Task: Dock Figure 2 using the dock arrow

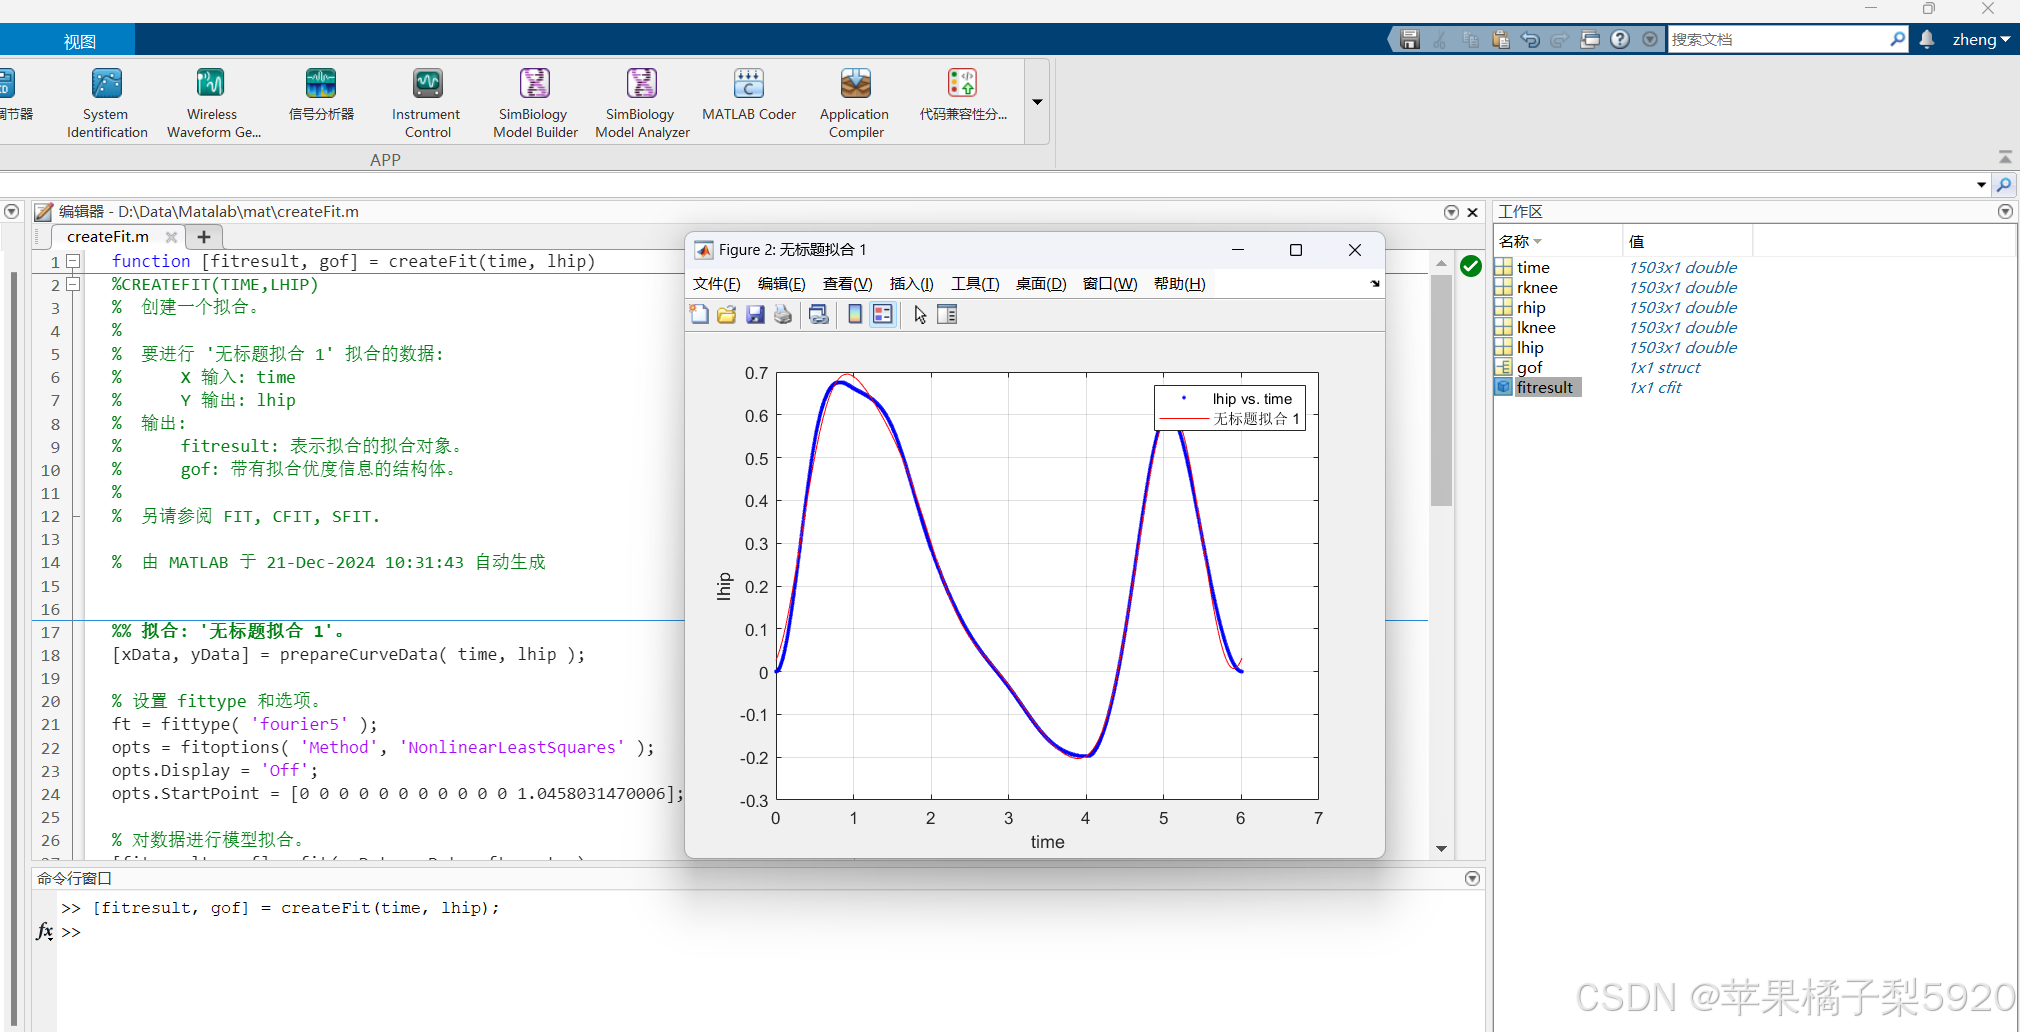Action: (x=1375, y=284)
